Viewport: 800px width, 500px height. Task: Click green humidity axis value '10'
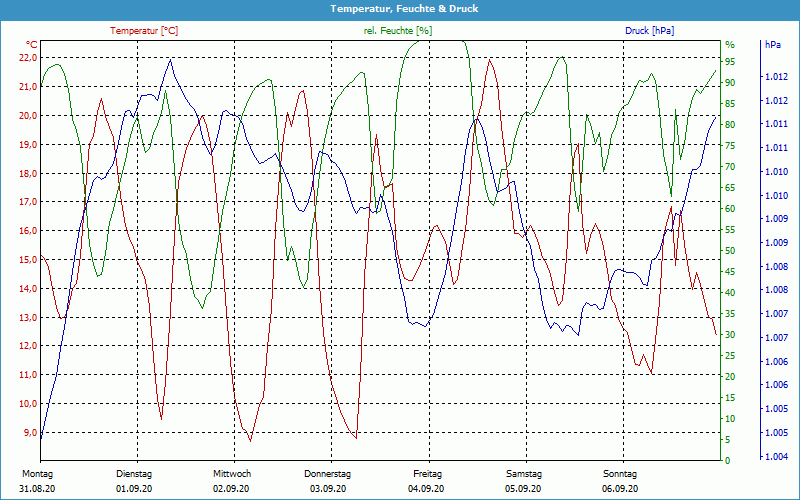click(x=730, y=418)
